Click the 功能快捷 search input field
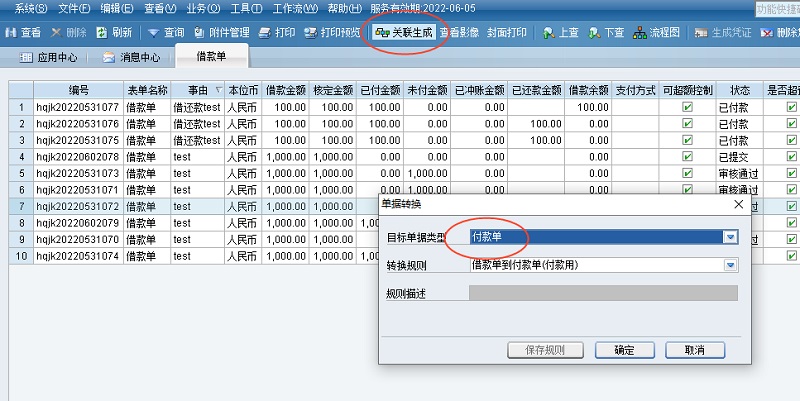800x401 pixels. (x=776, y=8)
